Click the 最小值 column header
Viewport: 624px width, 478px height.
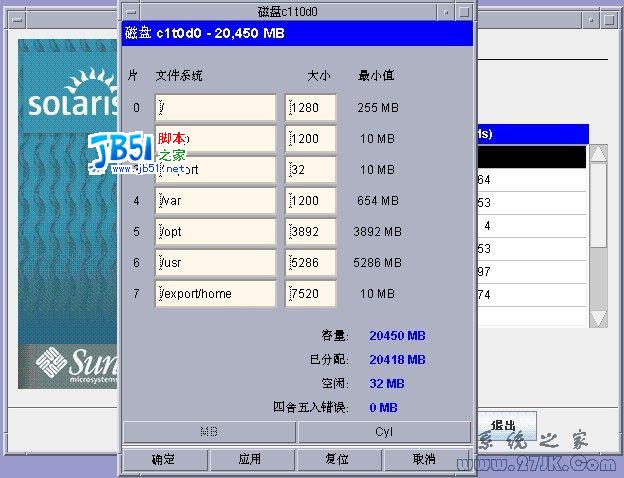[x=376, y=75]
